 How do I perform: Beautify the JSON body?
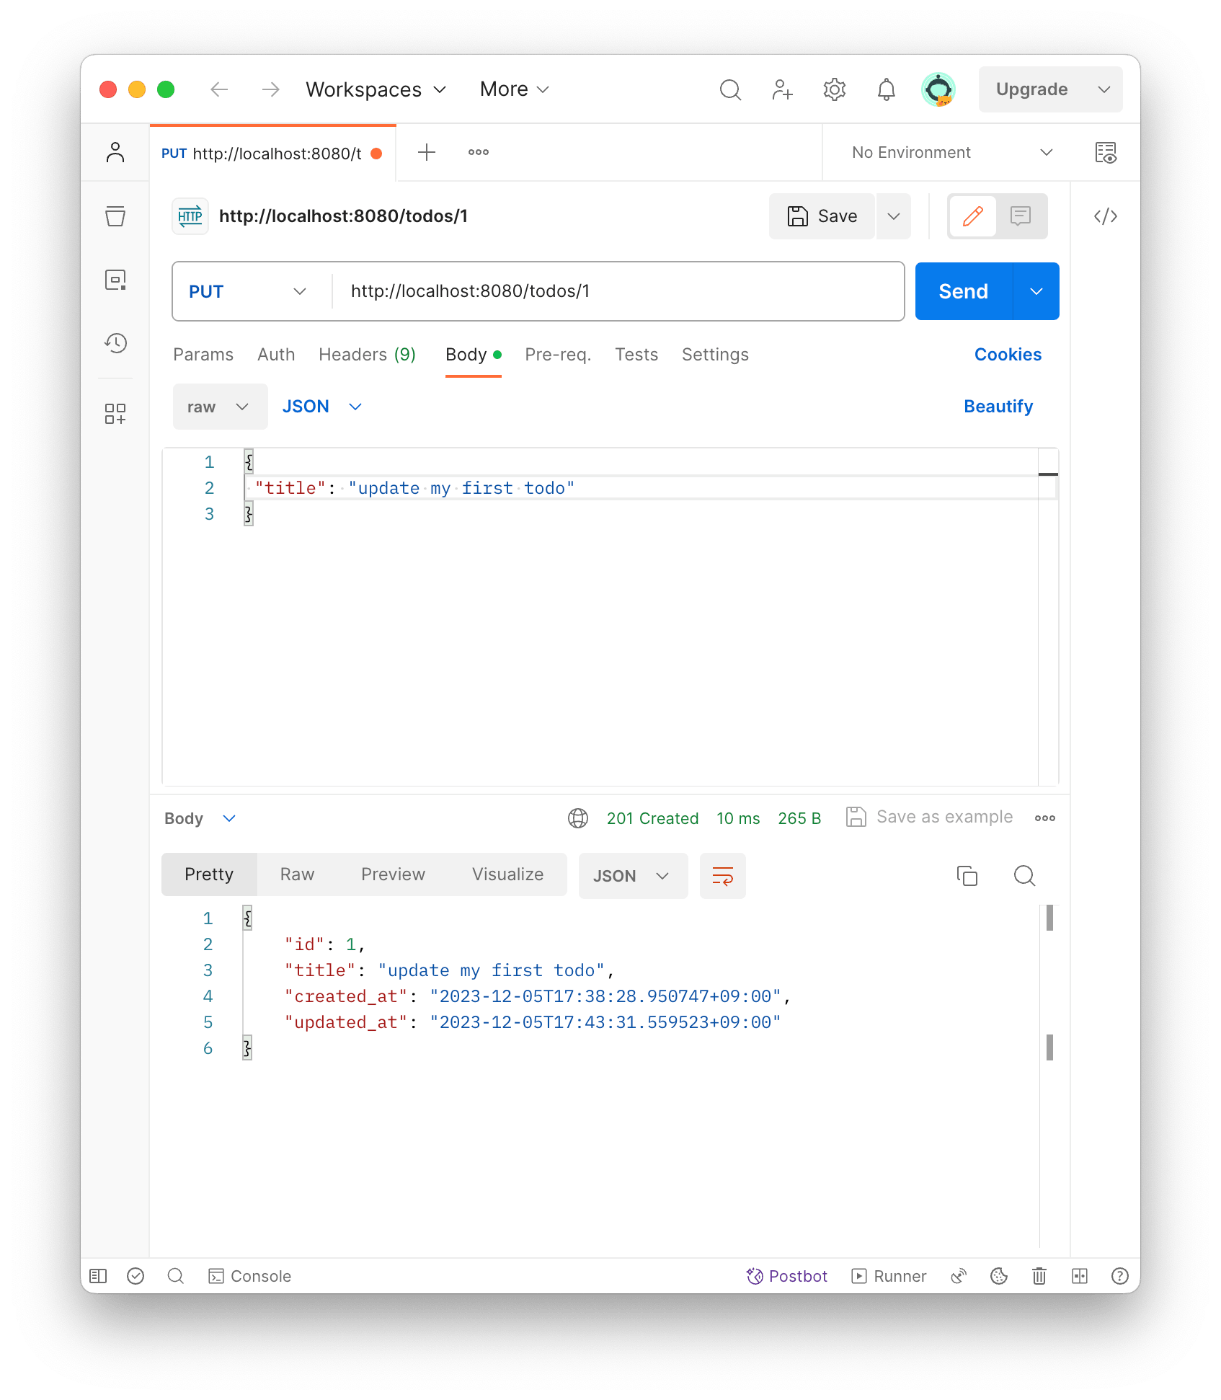(x=998, y=407)
